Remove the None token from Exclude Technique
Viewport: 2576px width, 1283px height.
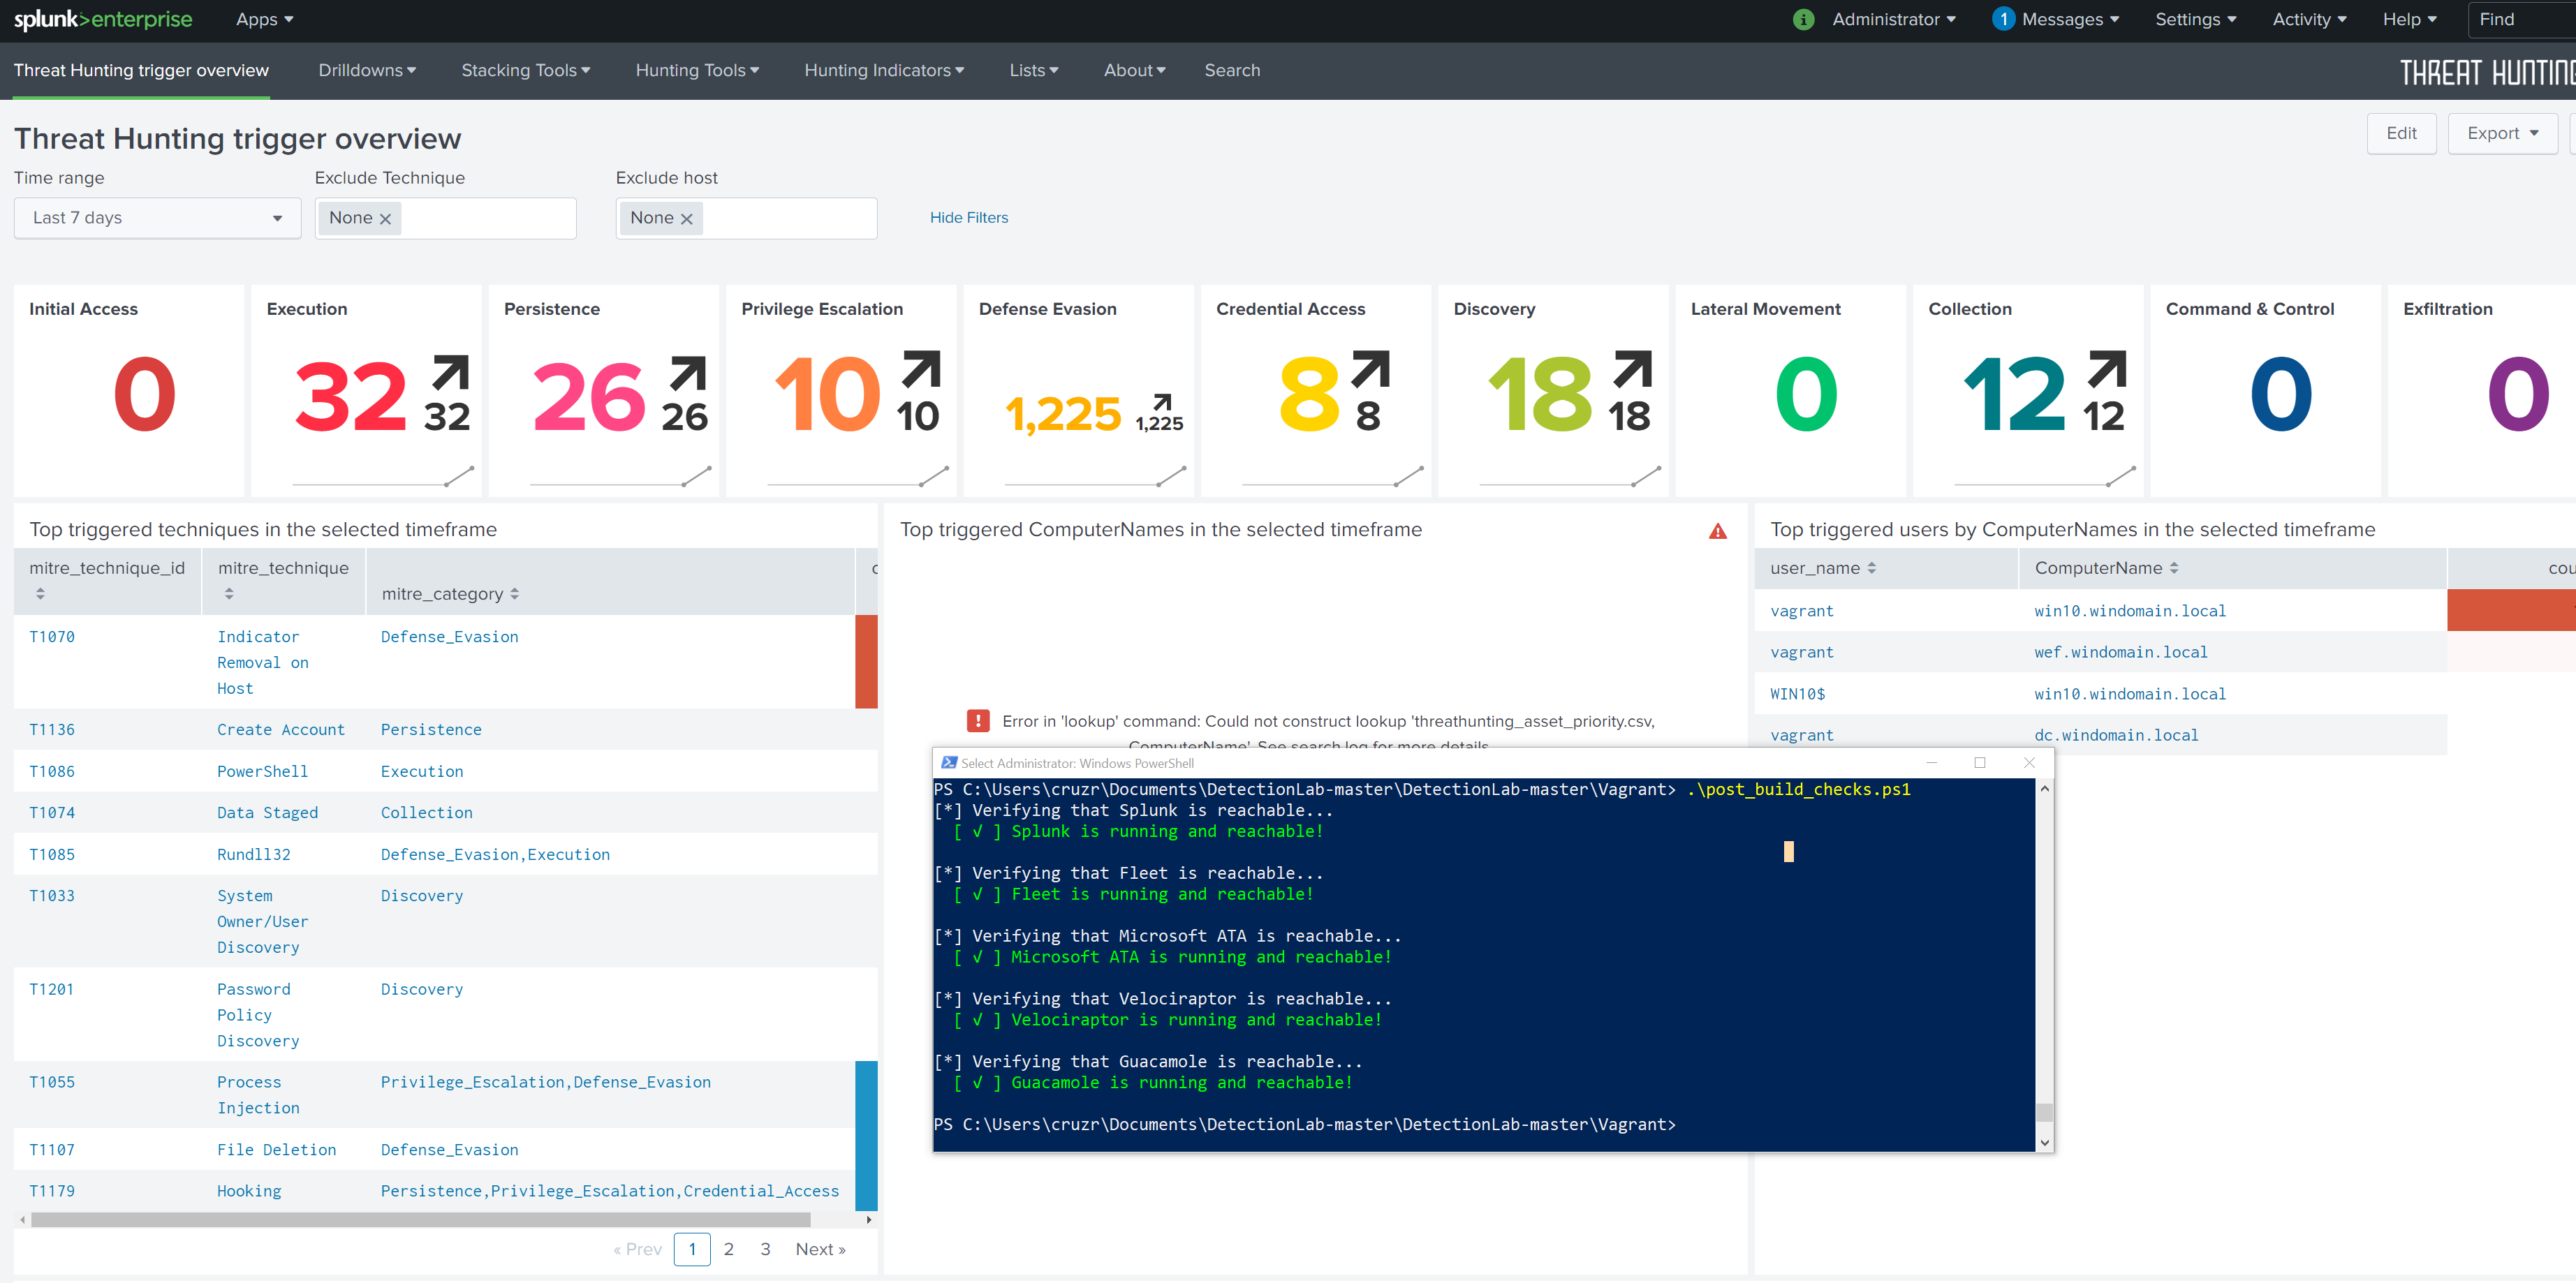387,217
